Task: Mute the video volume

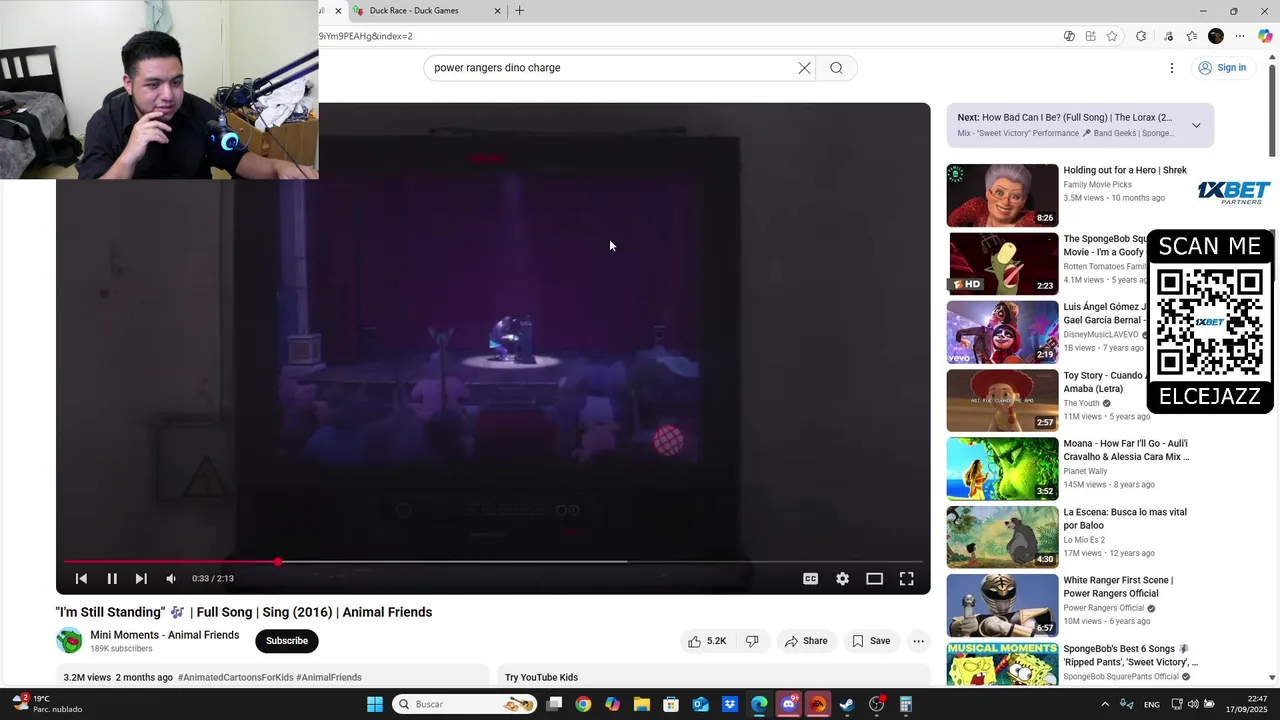Action: click(x=171, y=578)
